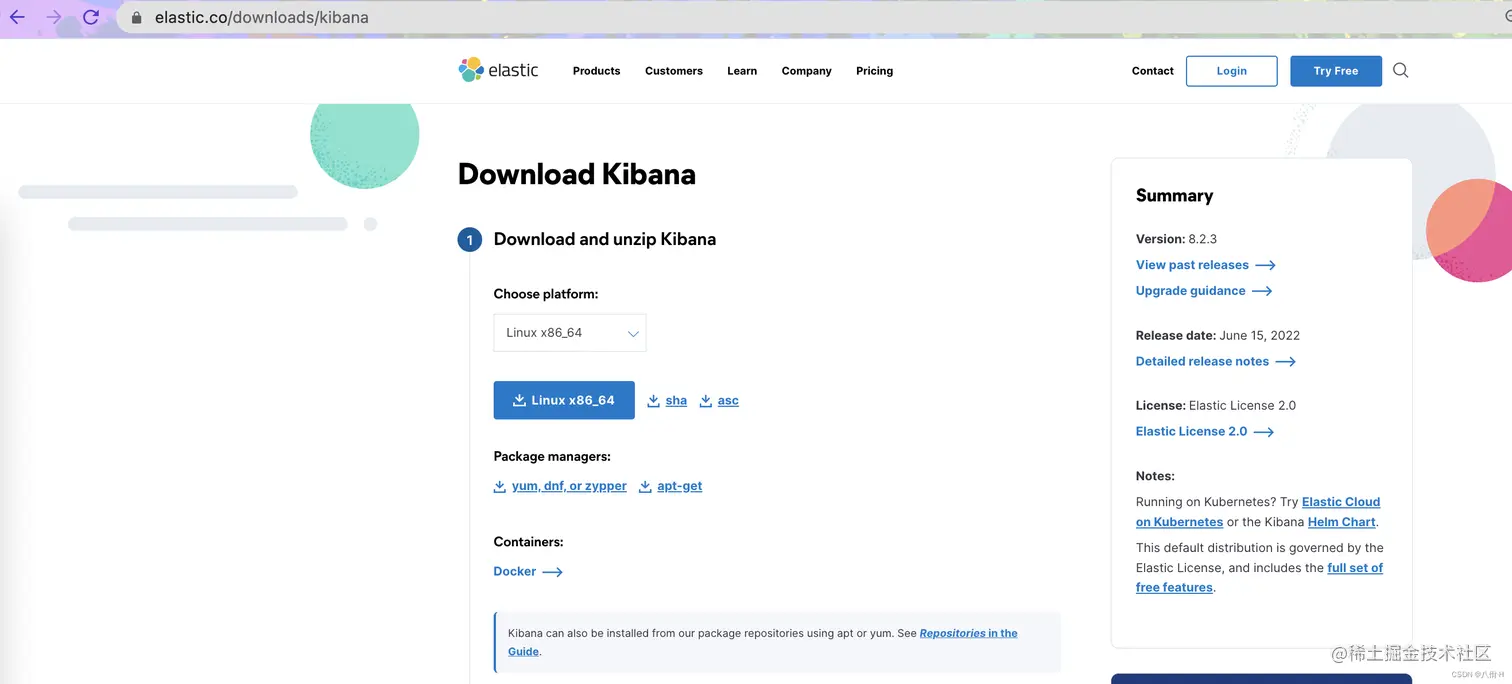Download Kibana with Linux x86_64 button
The image size is (1512, 684).
click(564, 400)
